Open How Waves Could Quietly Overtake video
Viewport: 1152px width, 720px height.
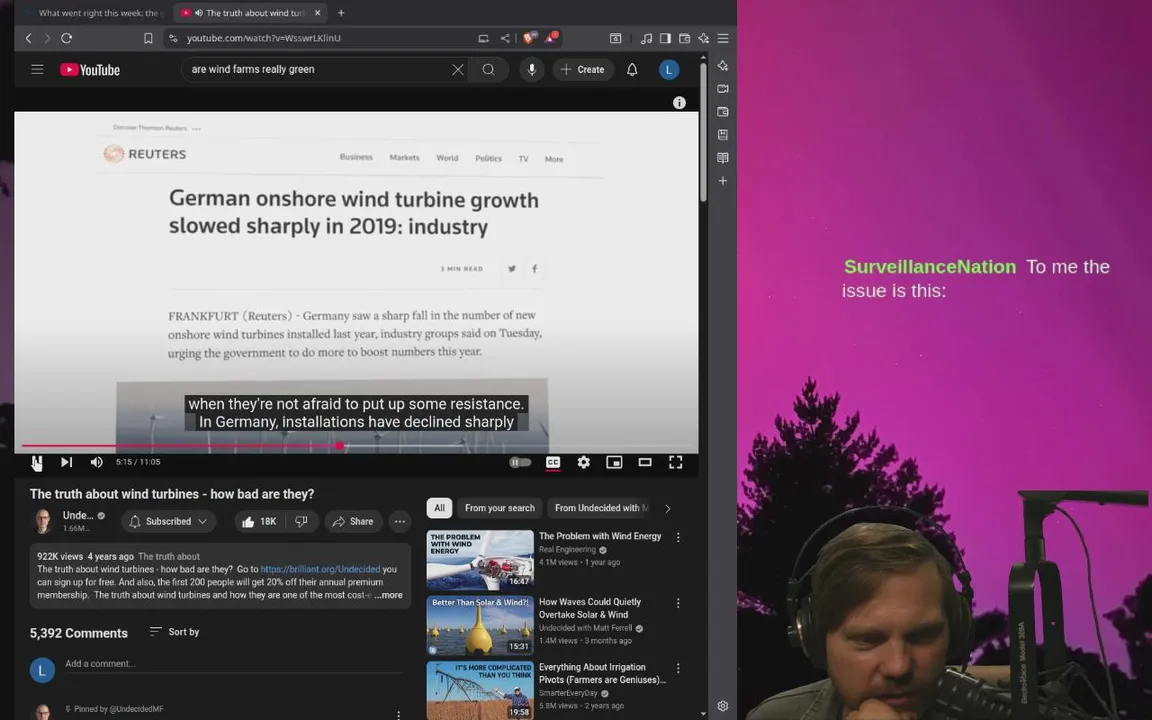coord(480,625)
